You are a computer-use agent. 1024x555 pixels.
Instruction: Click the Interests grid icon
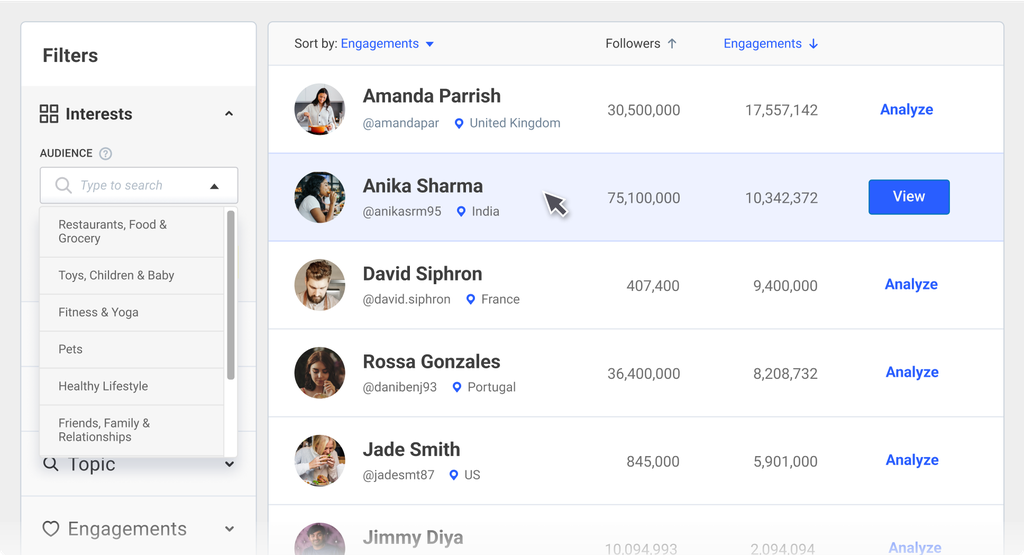point(49,114)
